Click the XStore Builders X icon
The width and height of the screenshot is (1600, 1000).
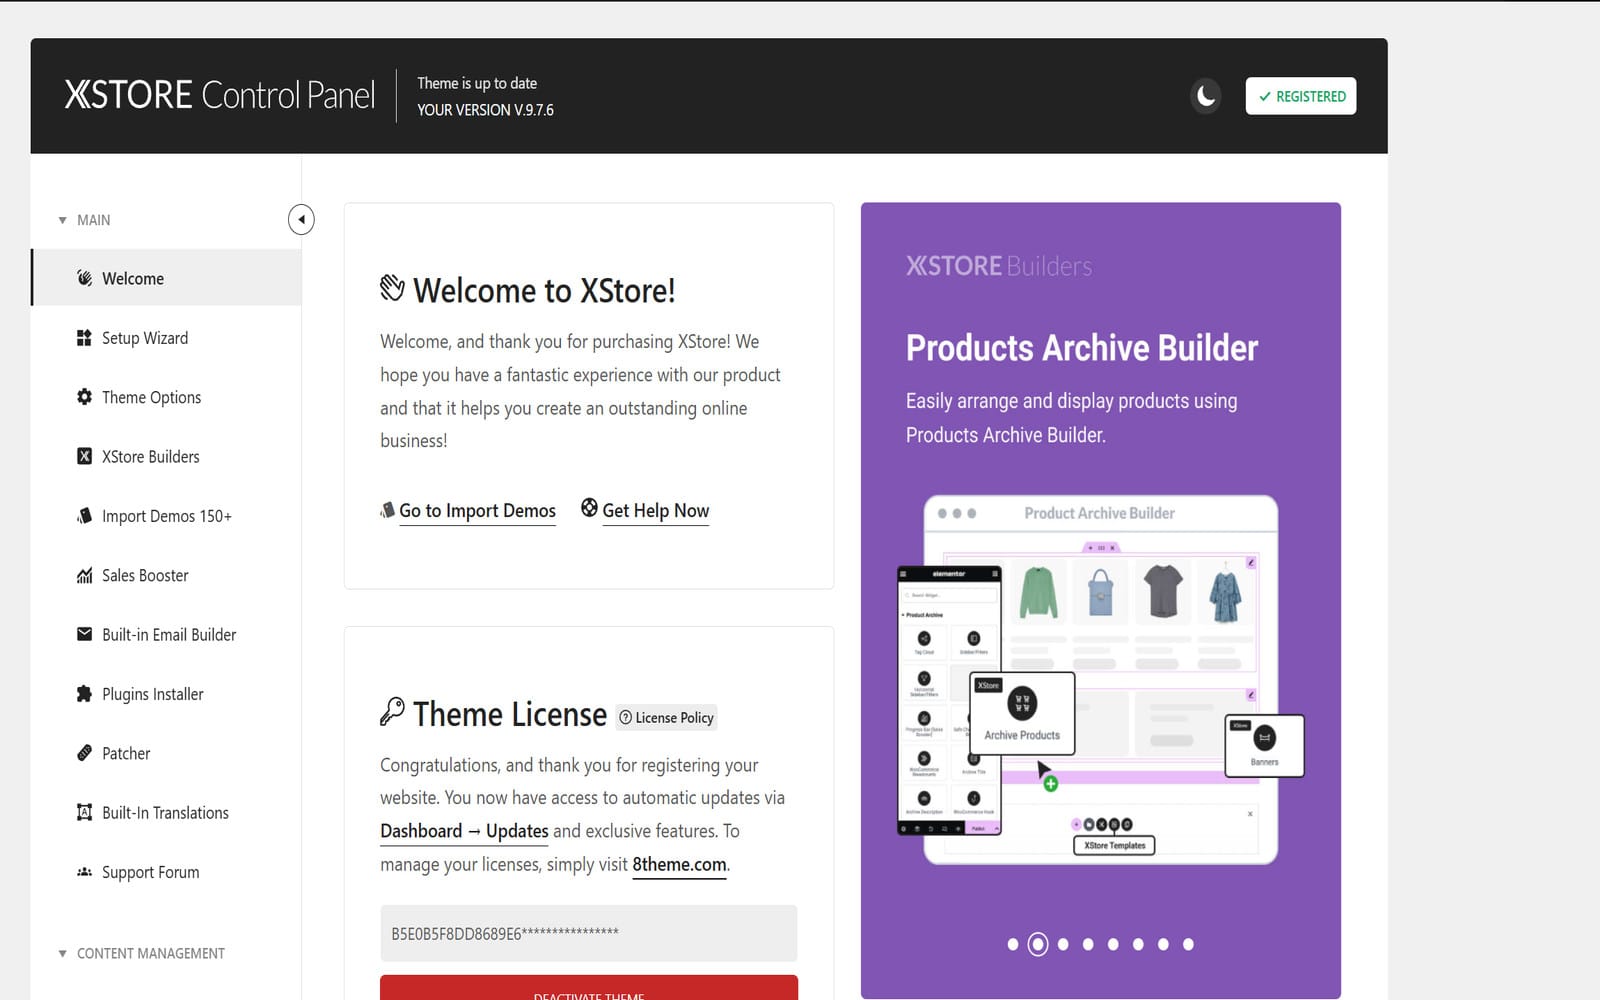click(85, 456)
